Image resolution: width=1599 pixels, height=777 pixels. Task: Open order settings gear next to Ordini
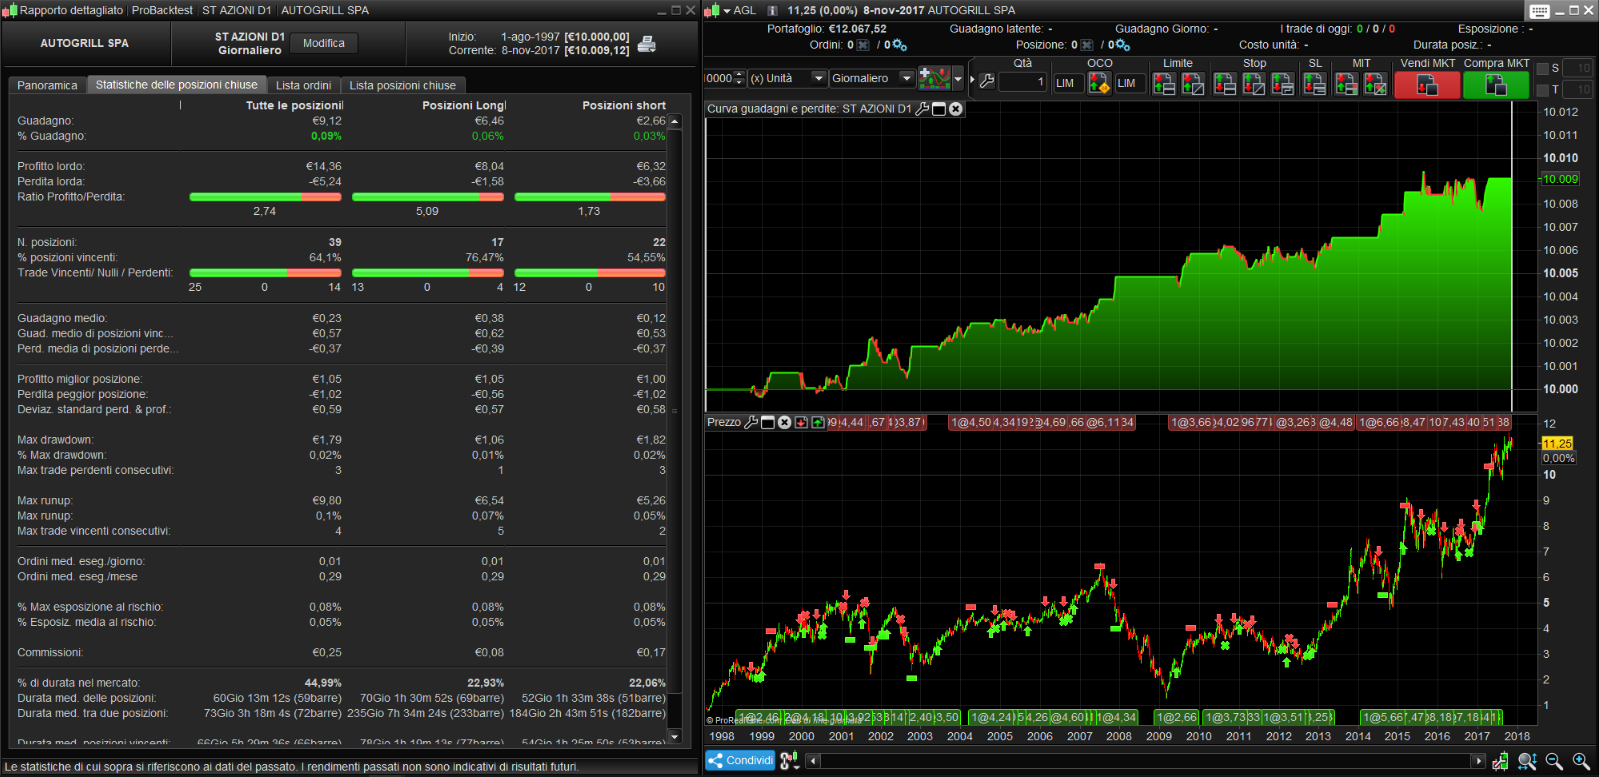pyautogui.click(x=899, y=45)
